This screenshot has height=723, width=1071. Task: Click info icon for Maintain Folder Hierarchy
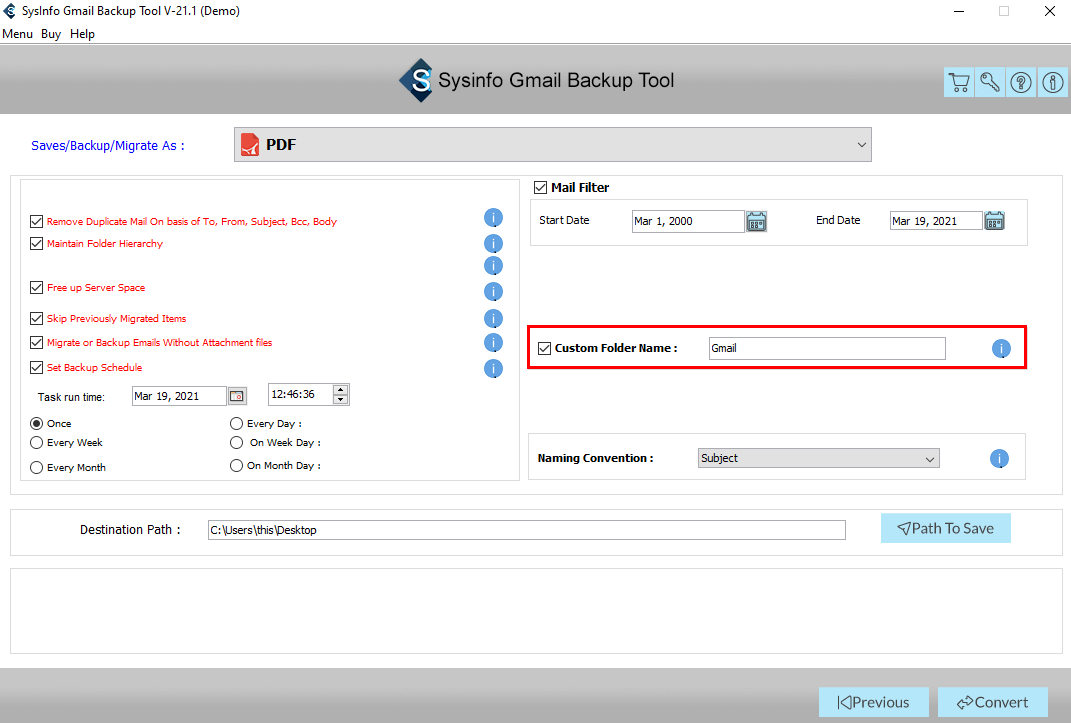[x=493, y=244]
